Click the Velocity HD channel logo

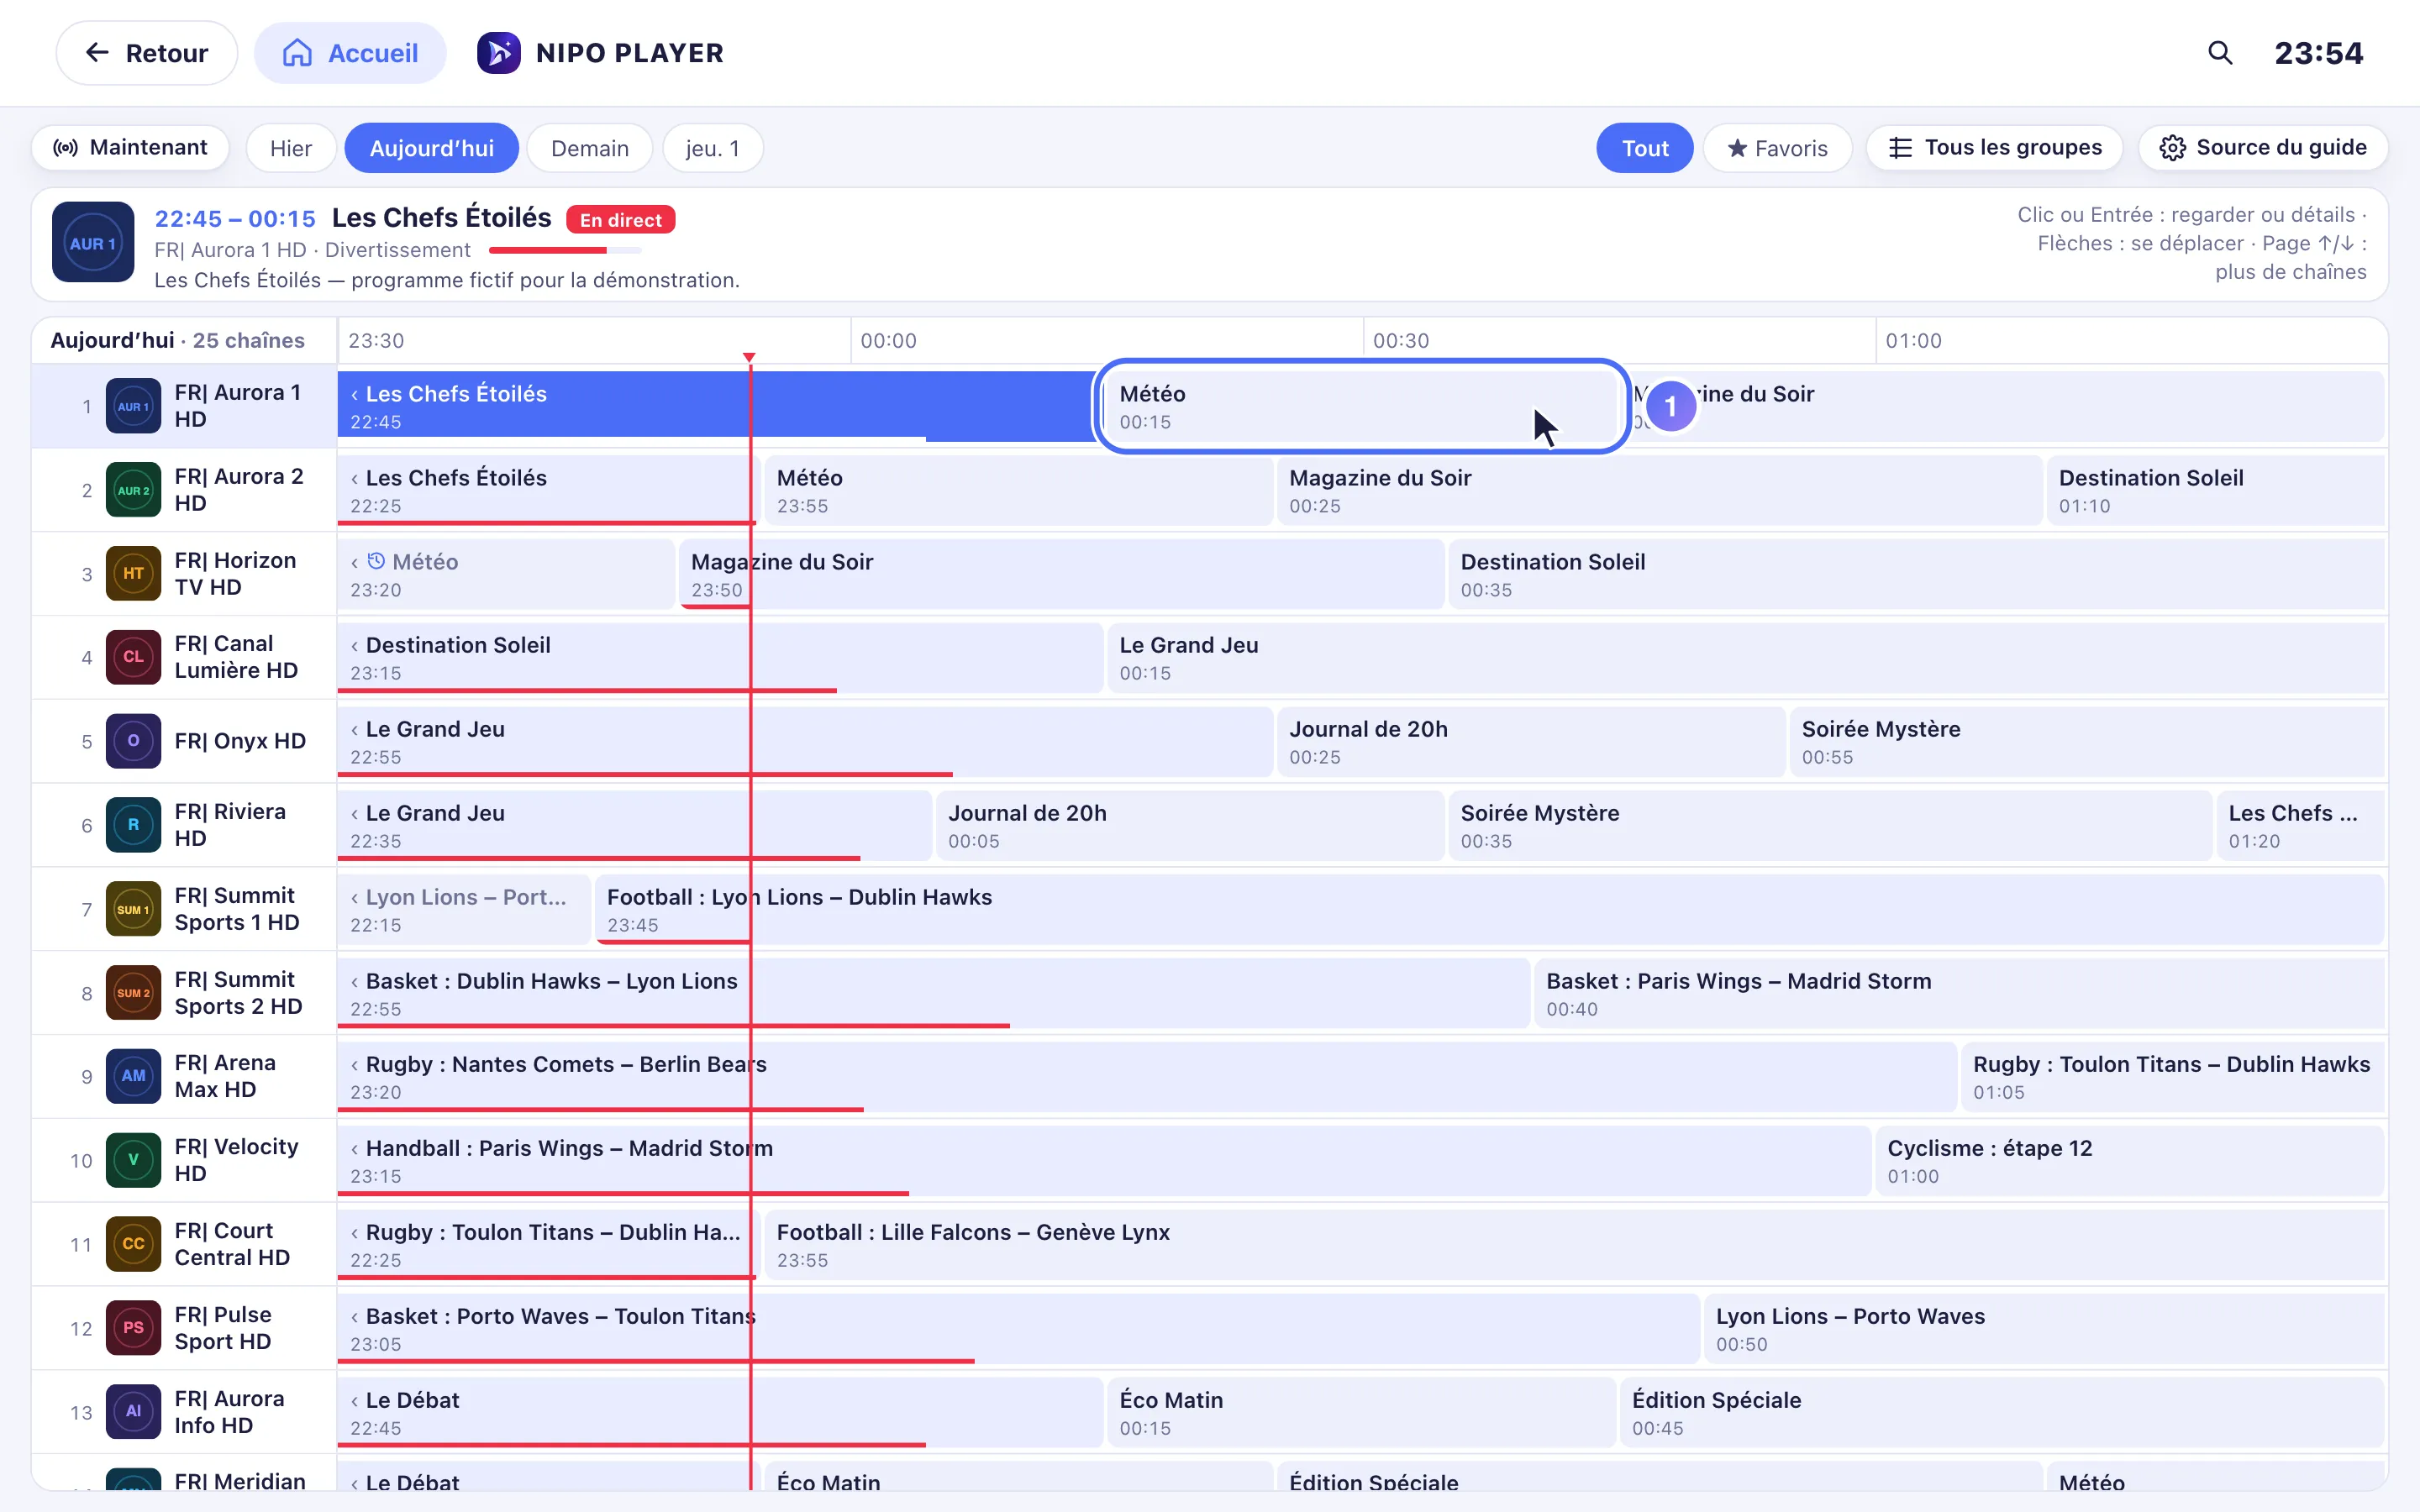[x=133, y=1160]
